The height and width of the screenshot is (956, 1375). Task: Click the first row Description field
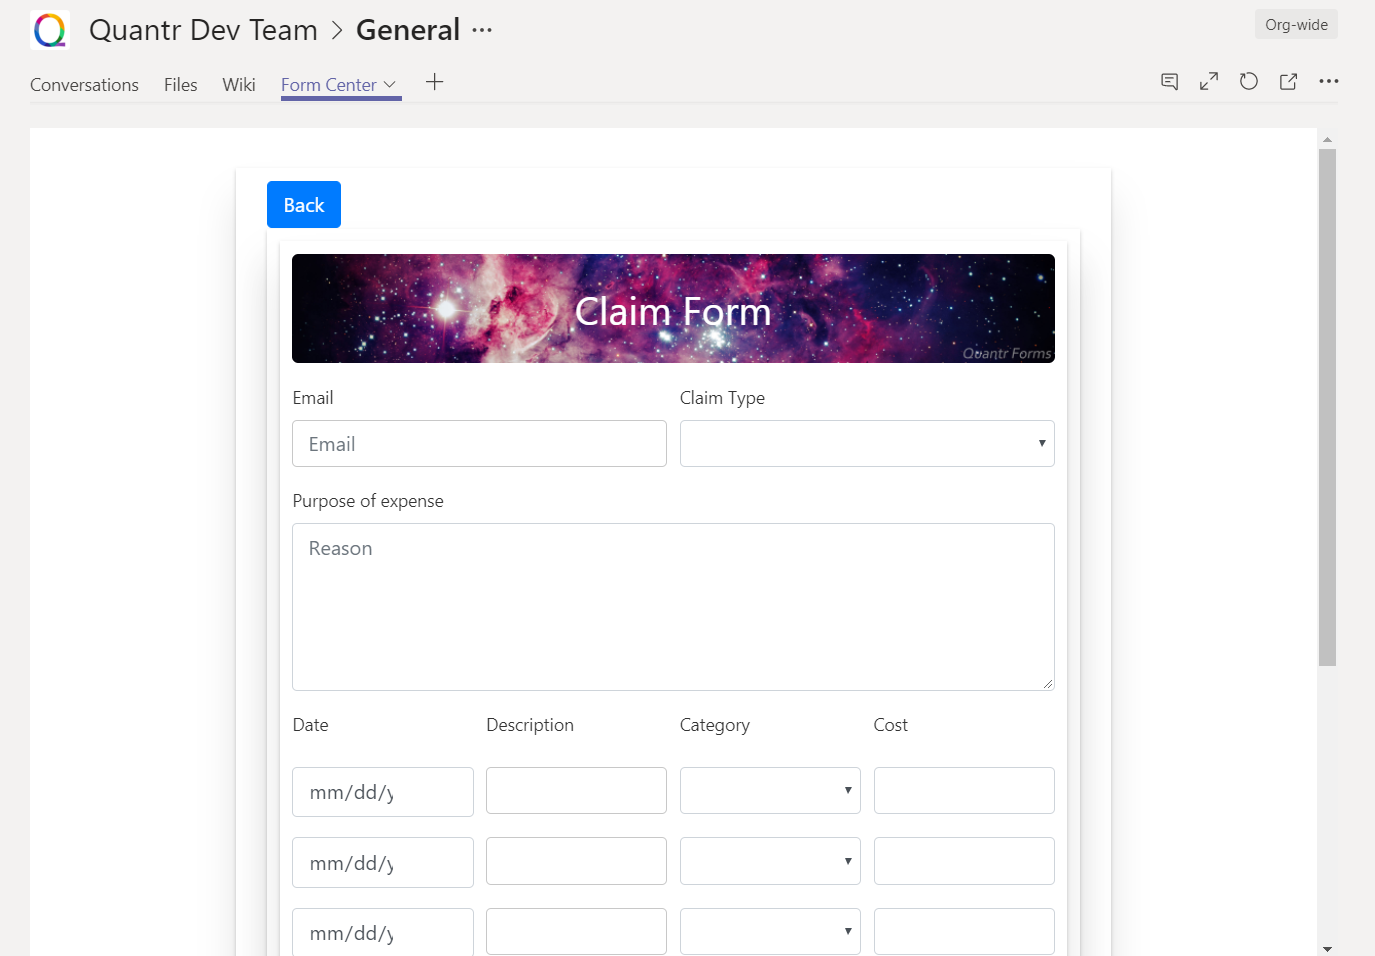point(576,791)
